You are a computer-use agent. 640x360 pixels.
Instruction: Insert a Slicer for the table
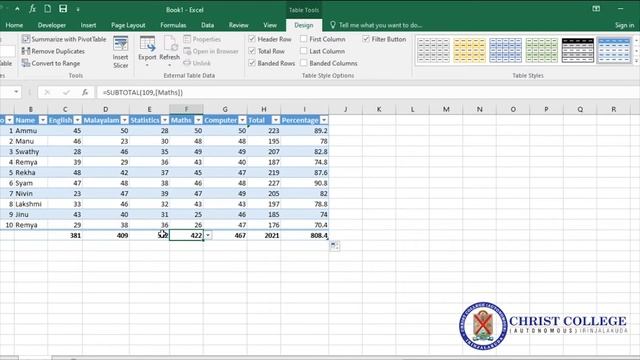click(120, 52)
